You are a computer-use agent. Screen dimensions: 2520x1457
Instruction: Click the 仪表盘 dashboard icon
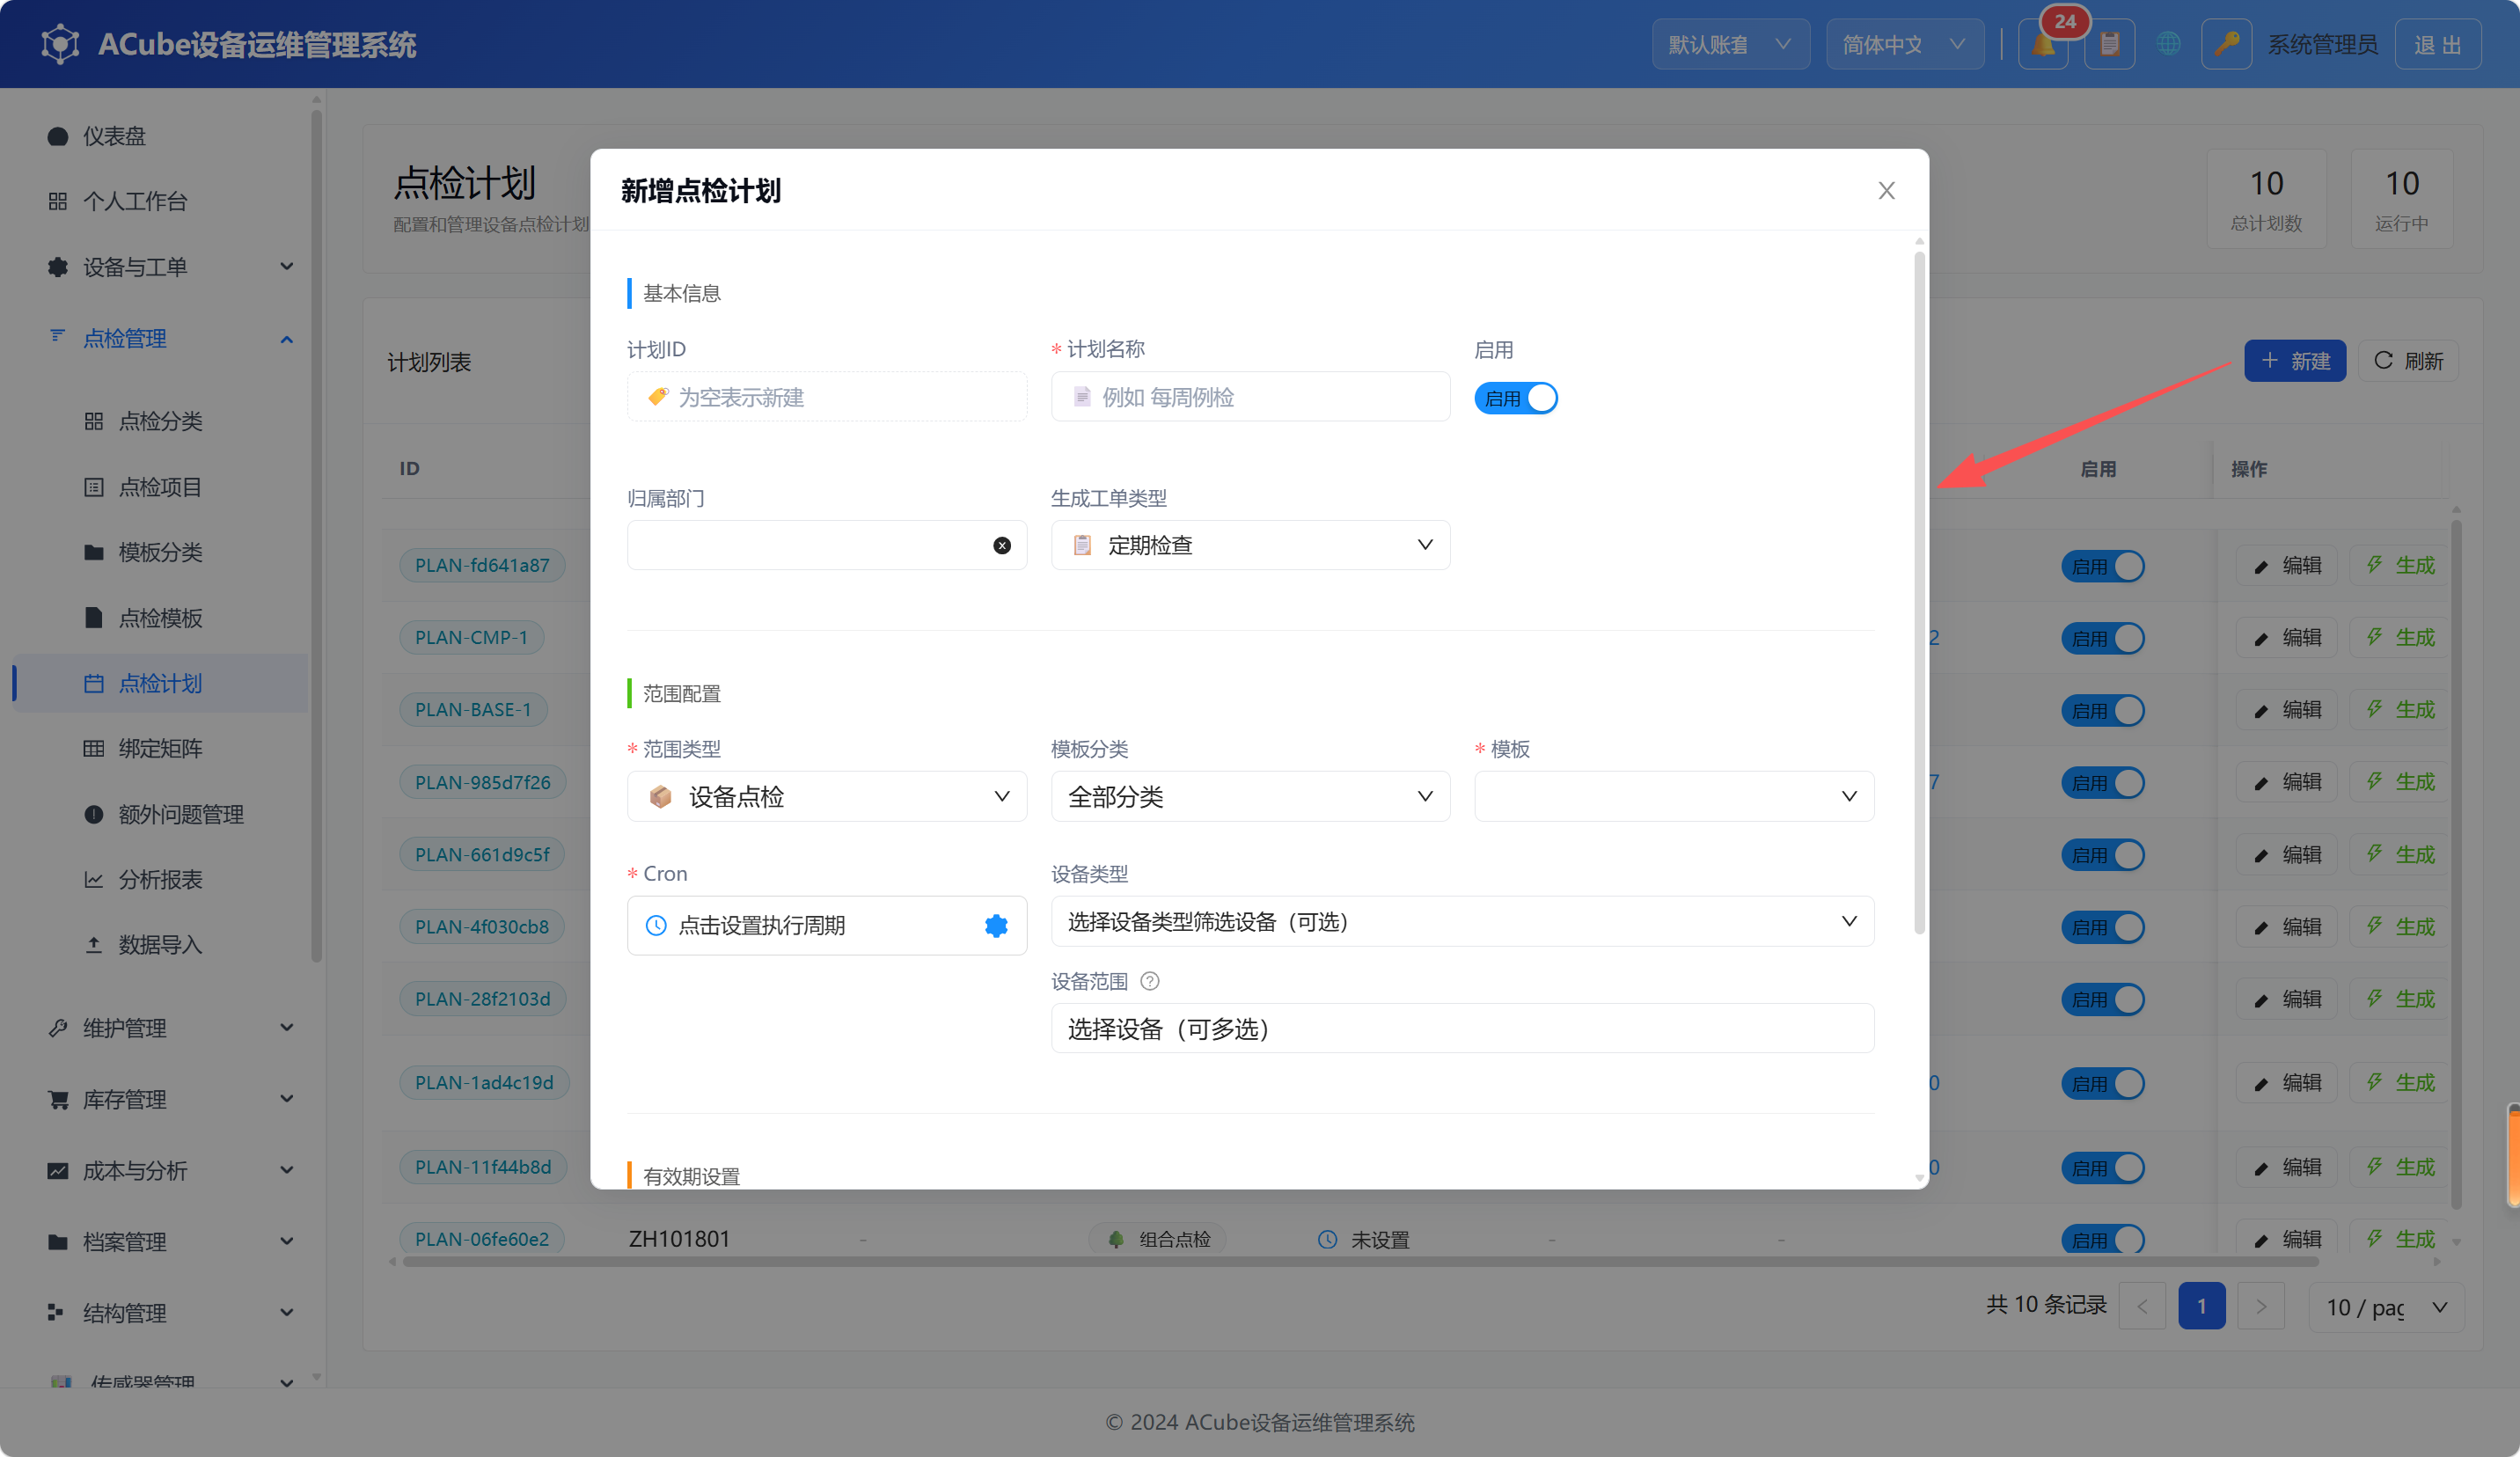[x=58, y=136]
